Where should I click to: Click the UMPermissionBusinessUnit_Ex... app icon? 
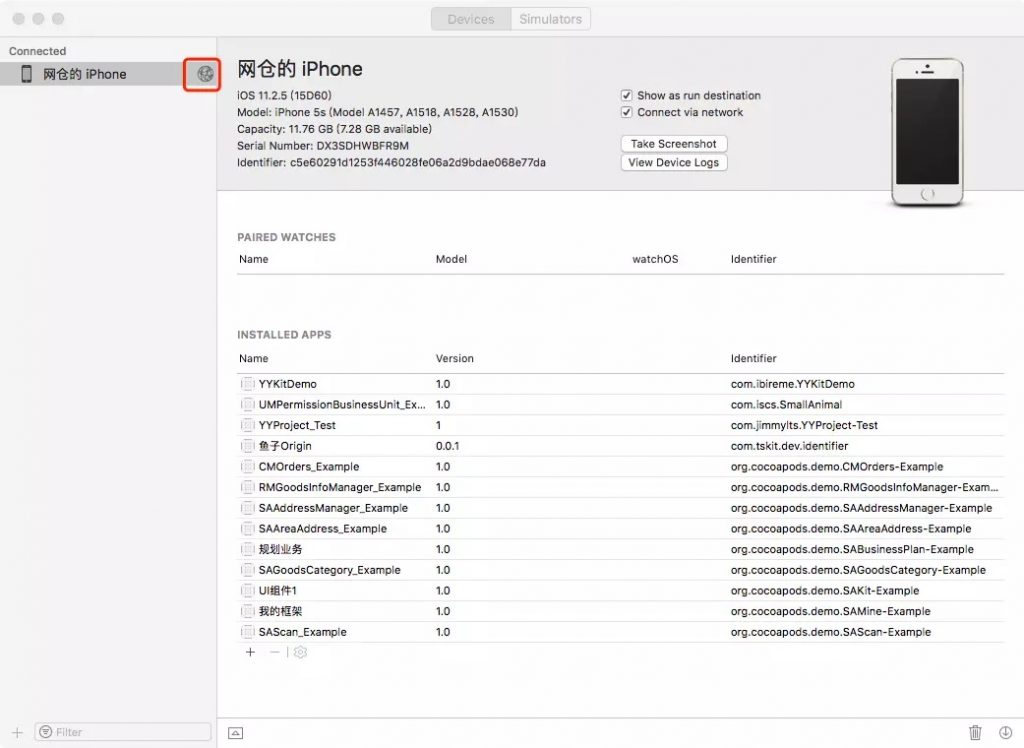[248, 404]
